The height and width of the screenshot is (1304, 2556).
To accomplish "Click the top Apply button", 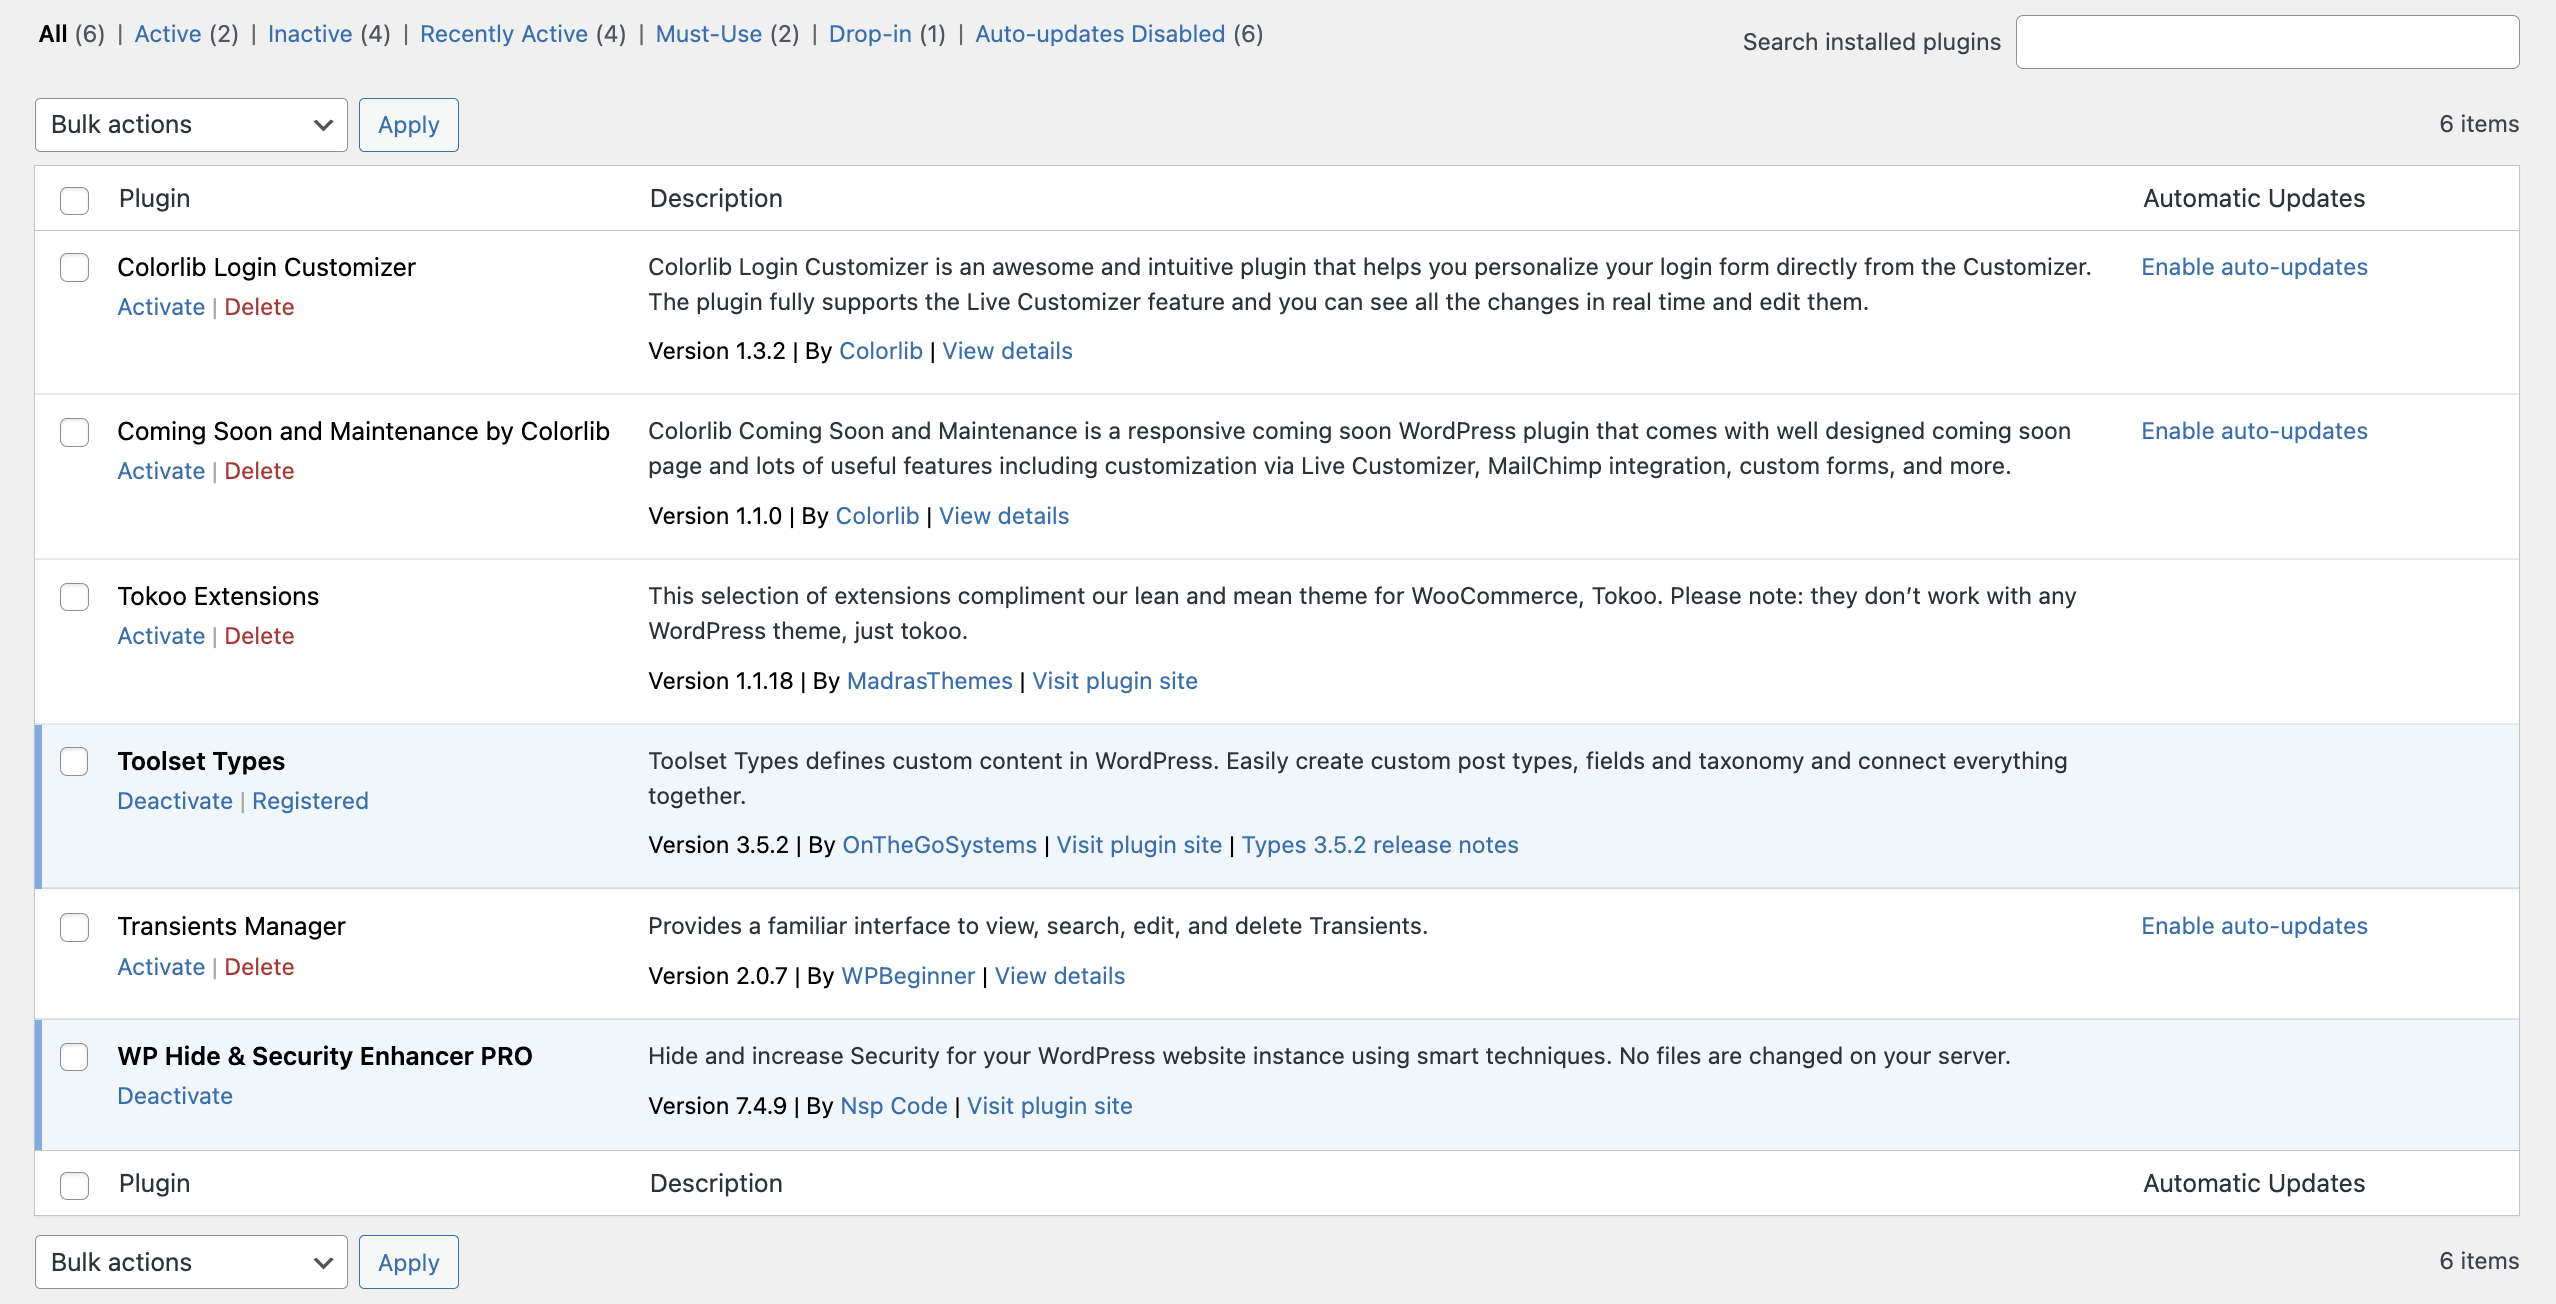I will click(x=409, y=125).
